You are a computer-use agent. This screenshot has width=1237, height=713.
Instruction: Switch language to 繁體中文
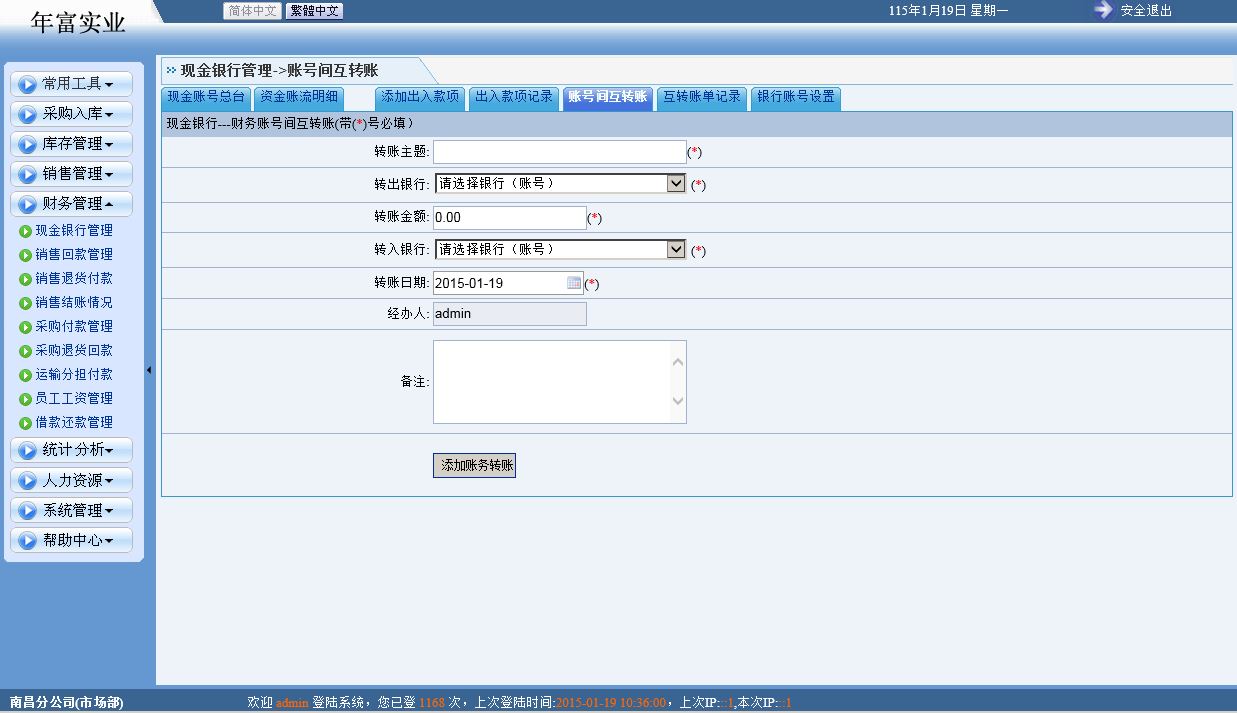pyautogui.click(x=314, y=11)
